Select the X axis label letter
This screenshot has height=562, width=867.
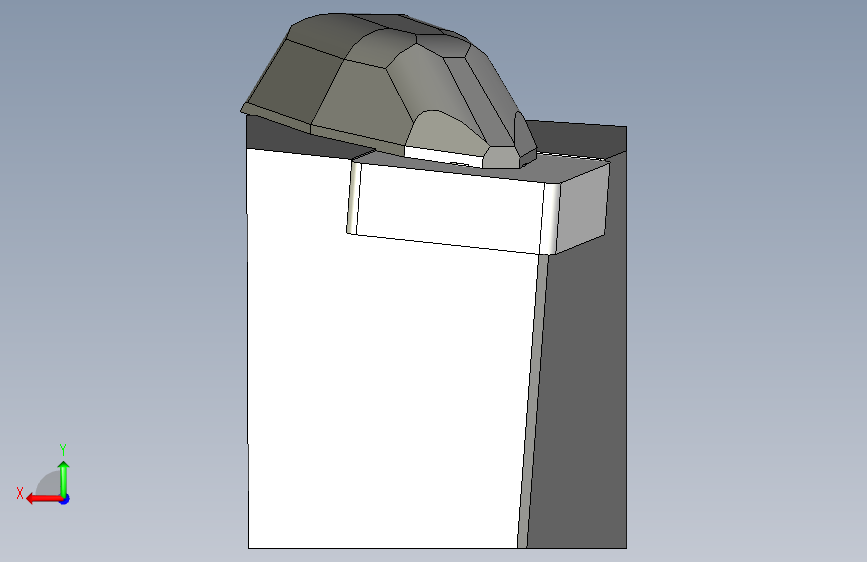click(20, 493)
